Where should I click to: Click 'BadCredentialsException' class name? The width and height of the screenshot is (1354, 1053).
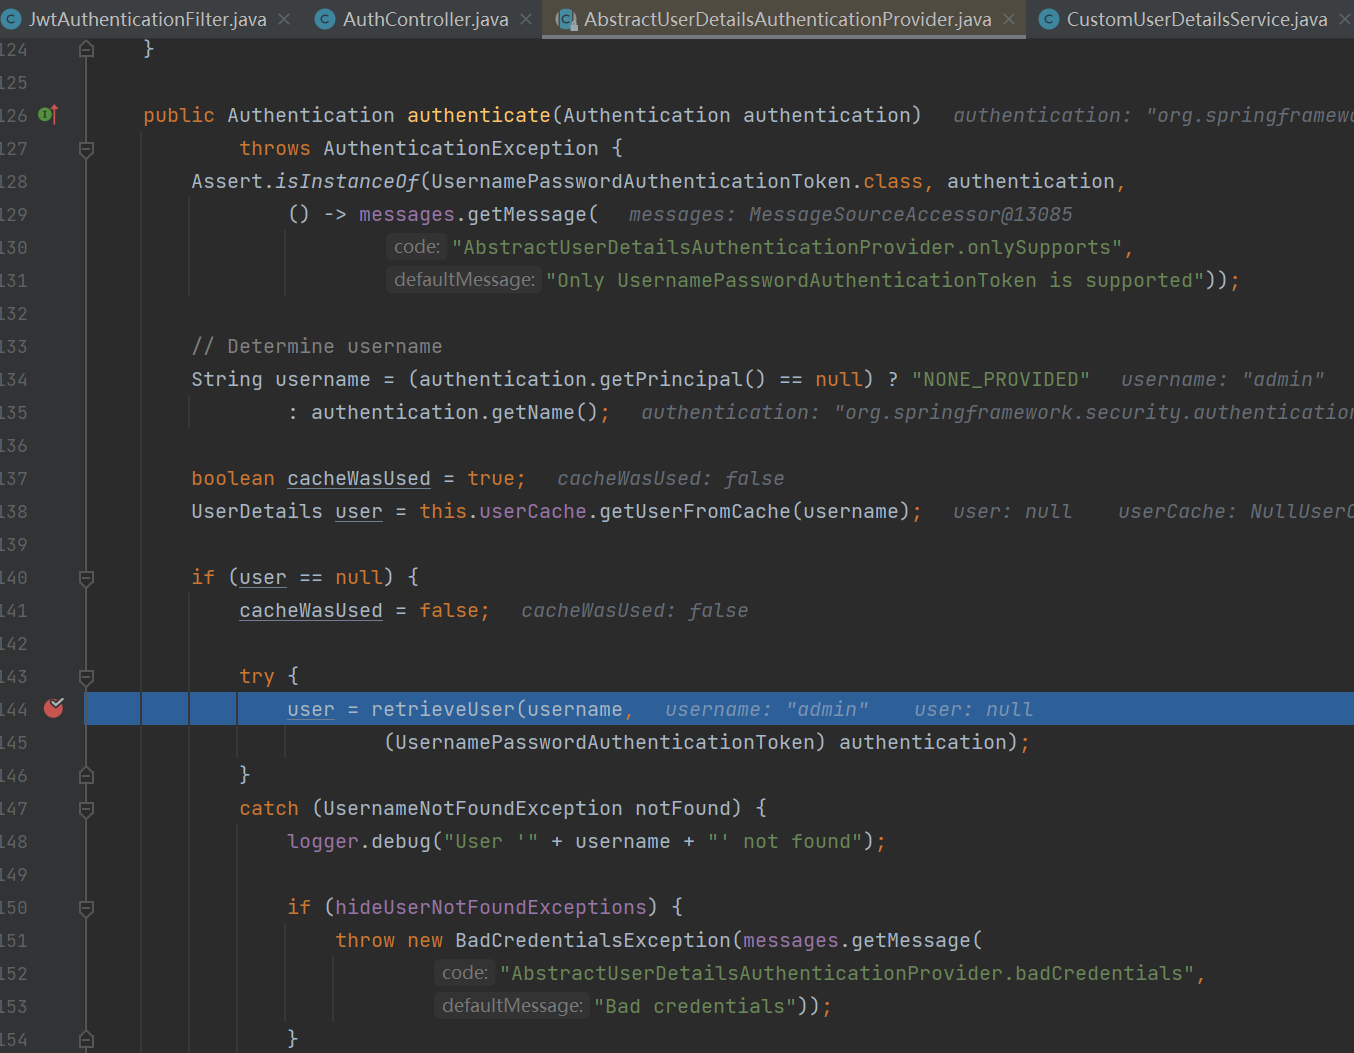[x=593, y=940]
